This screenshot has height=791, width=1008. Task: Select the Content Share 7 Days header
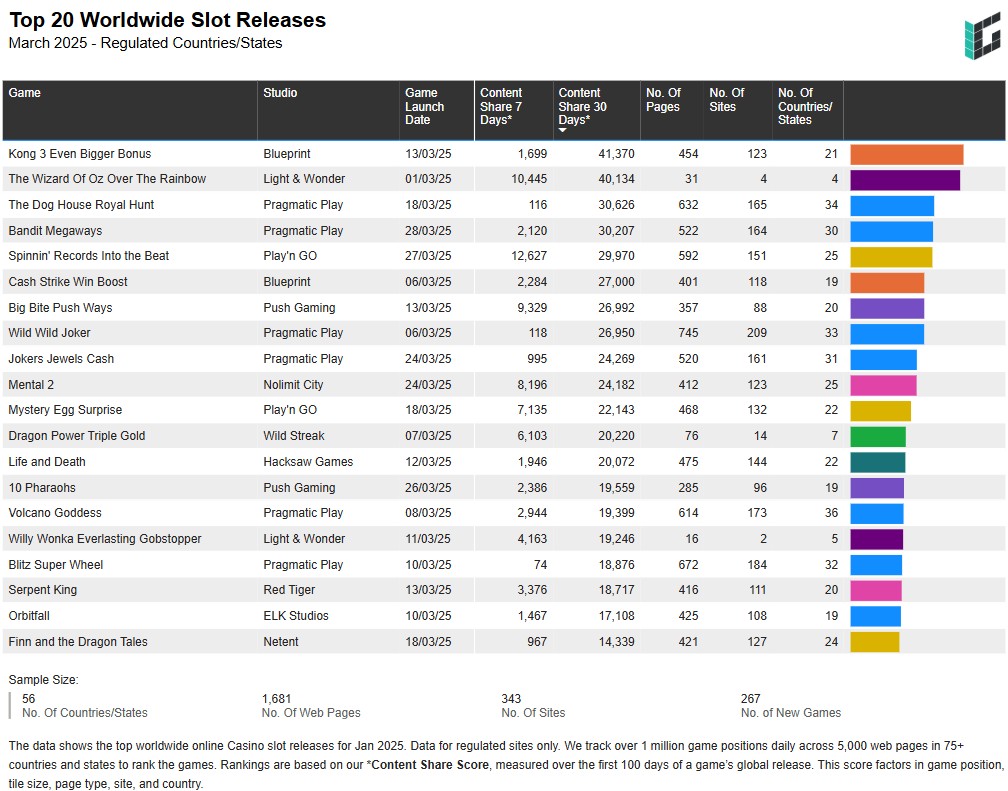pyautogui.click(x=501, y=106)
